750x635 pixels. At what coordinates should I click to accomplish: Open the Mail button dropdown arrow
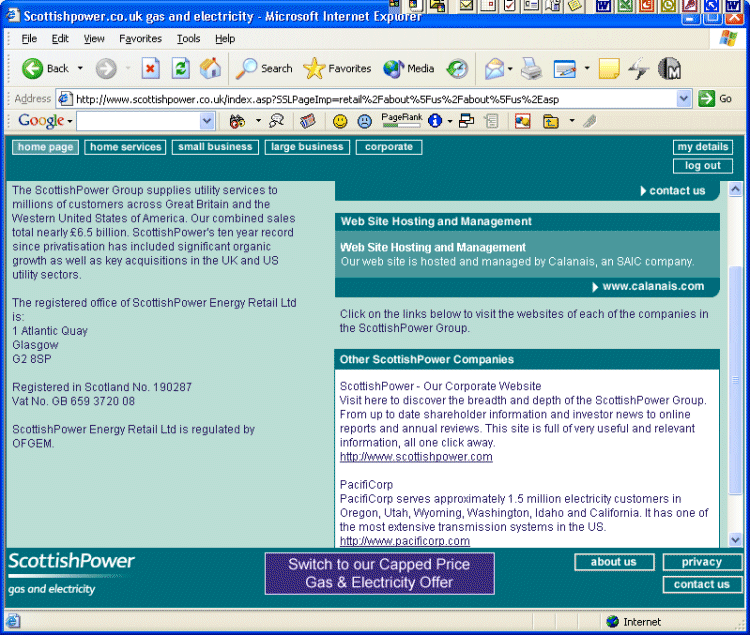pos(510,68)
